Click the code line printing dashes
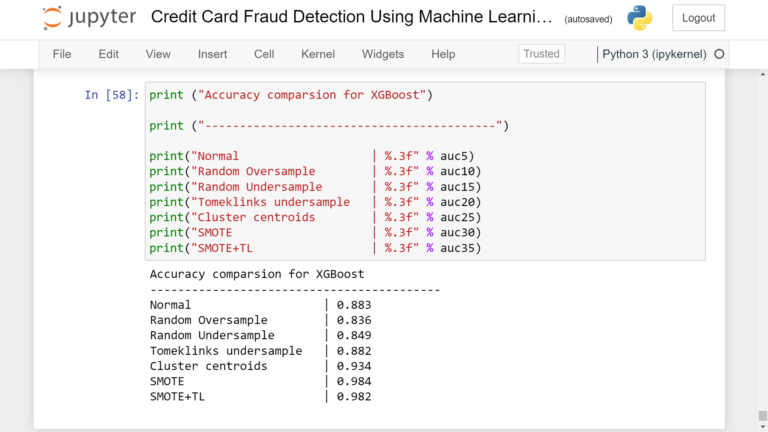 click(x=329, y=126)
